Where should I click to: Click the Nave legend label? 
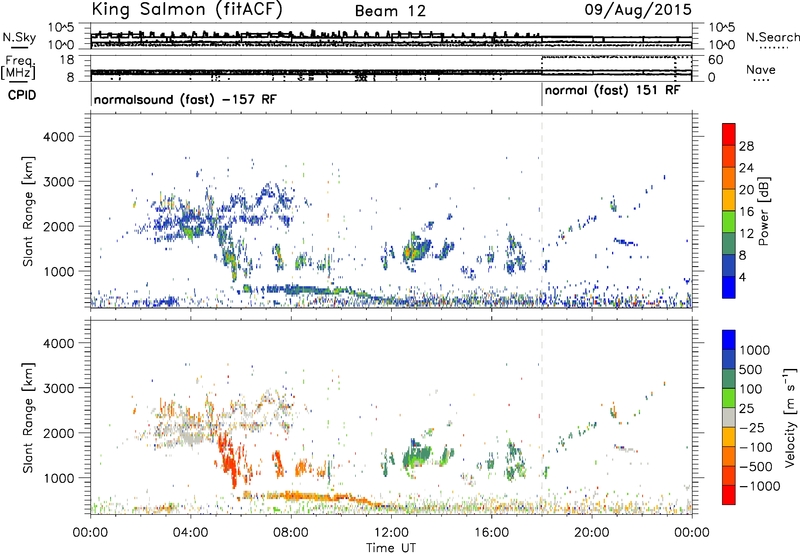[x=761, y=69]
